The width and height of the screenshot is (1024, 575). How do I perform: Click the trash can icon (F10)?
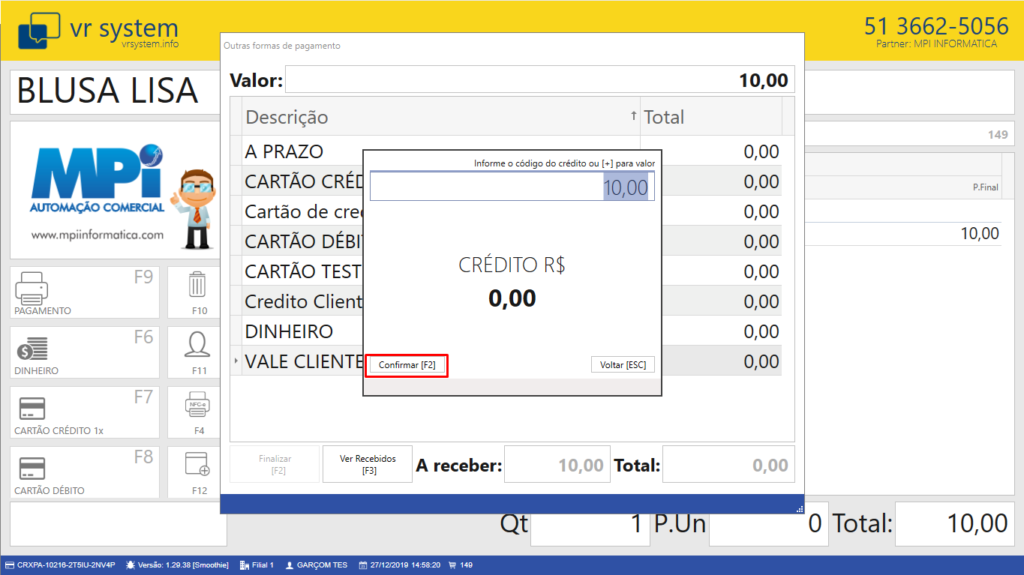197,285
